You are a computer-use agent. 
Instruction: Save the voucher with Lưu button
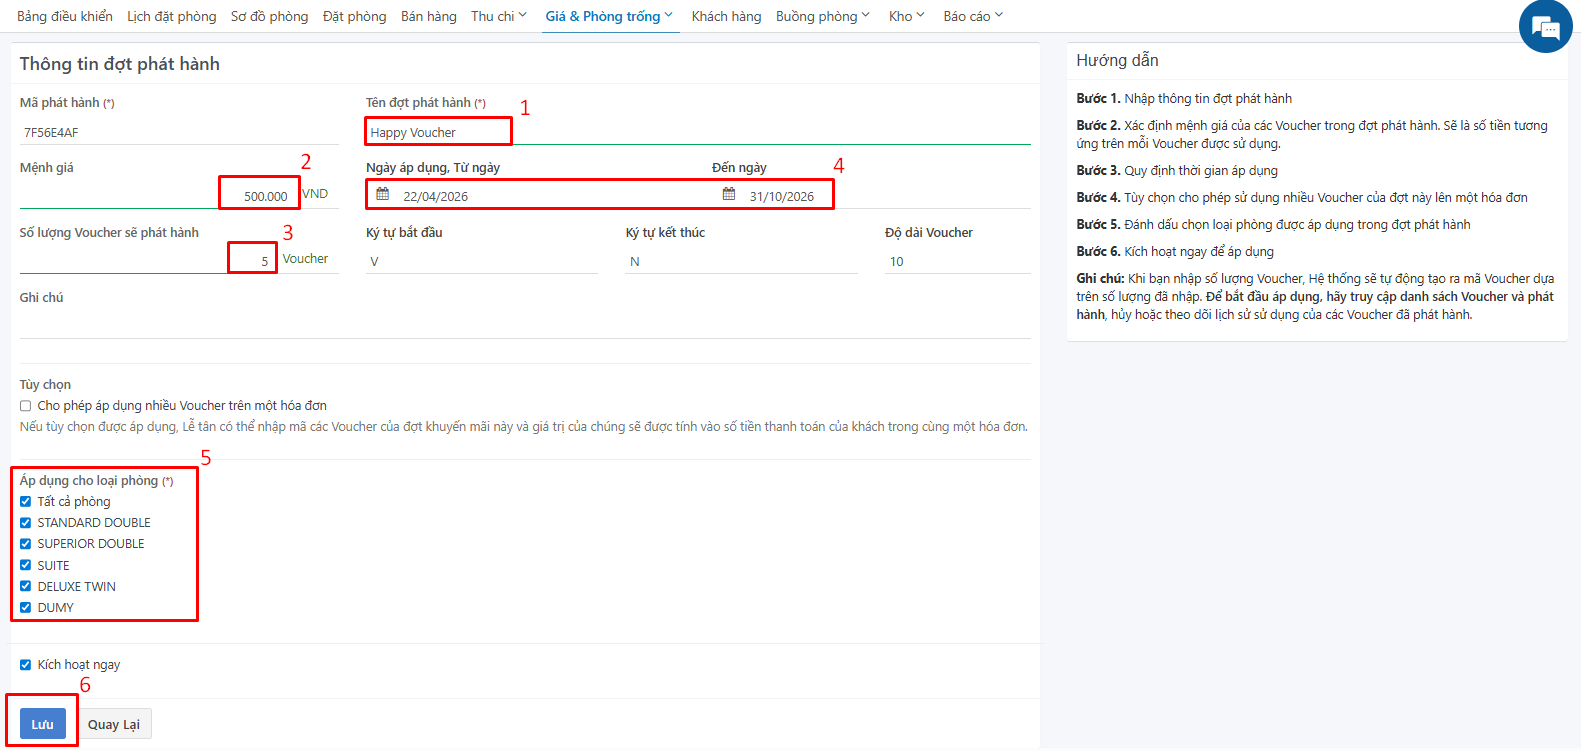point(42,724)
